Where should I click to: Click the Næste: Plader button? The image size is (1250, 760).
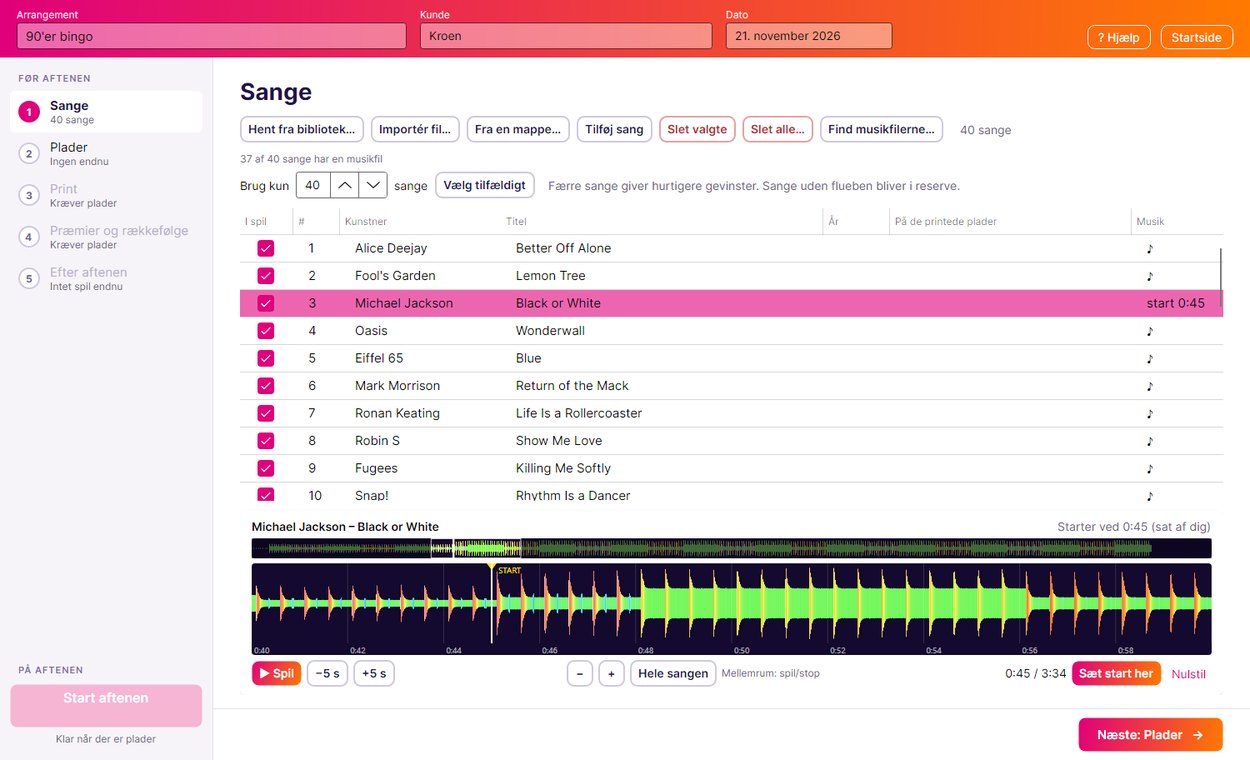1150,735
